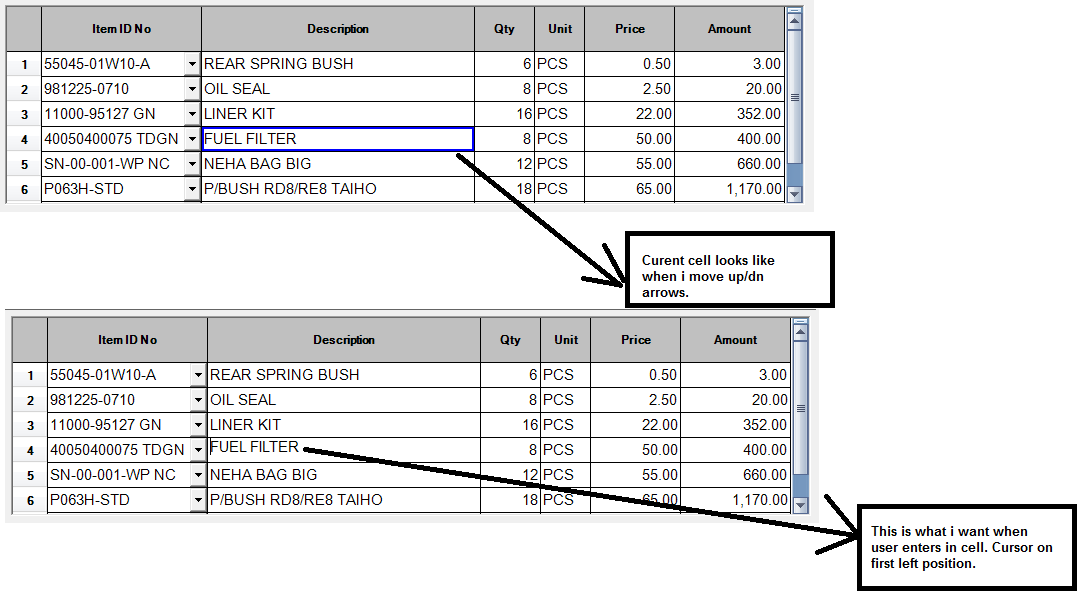
Task: Click the Amount column header in lower grid
Action: 736,340
